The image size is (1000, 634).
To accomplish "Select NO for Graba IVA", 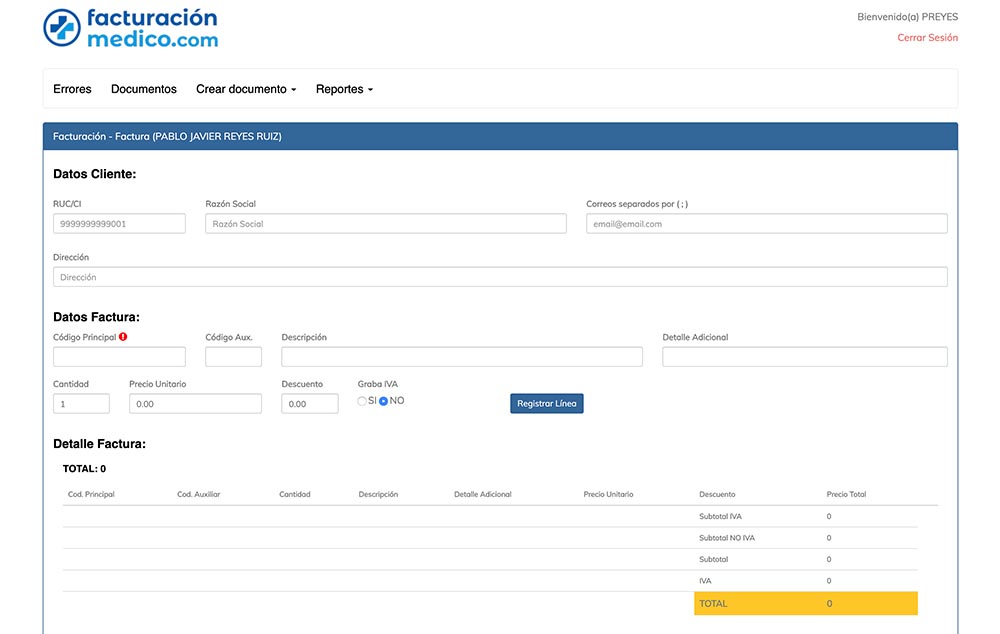I will click(x=383, y=401).
